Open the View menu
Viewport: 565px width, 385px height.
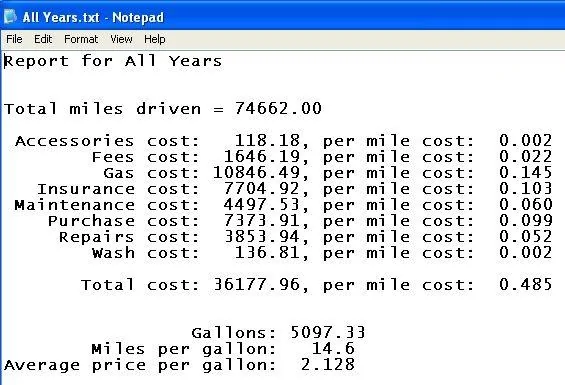[x=121, y=39]
